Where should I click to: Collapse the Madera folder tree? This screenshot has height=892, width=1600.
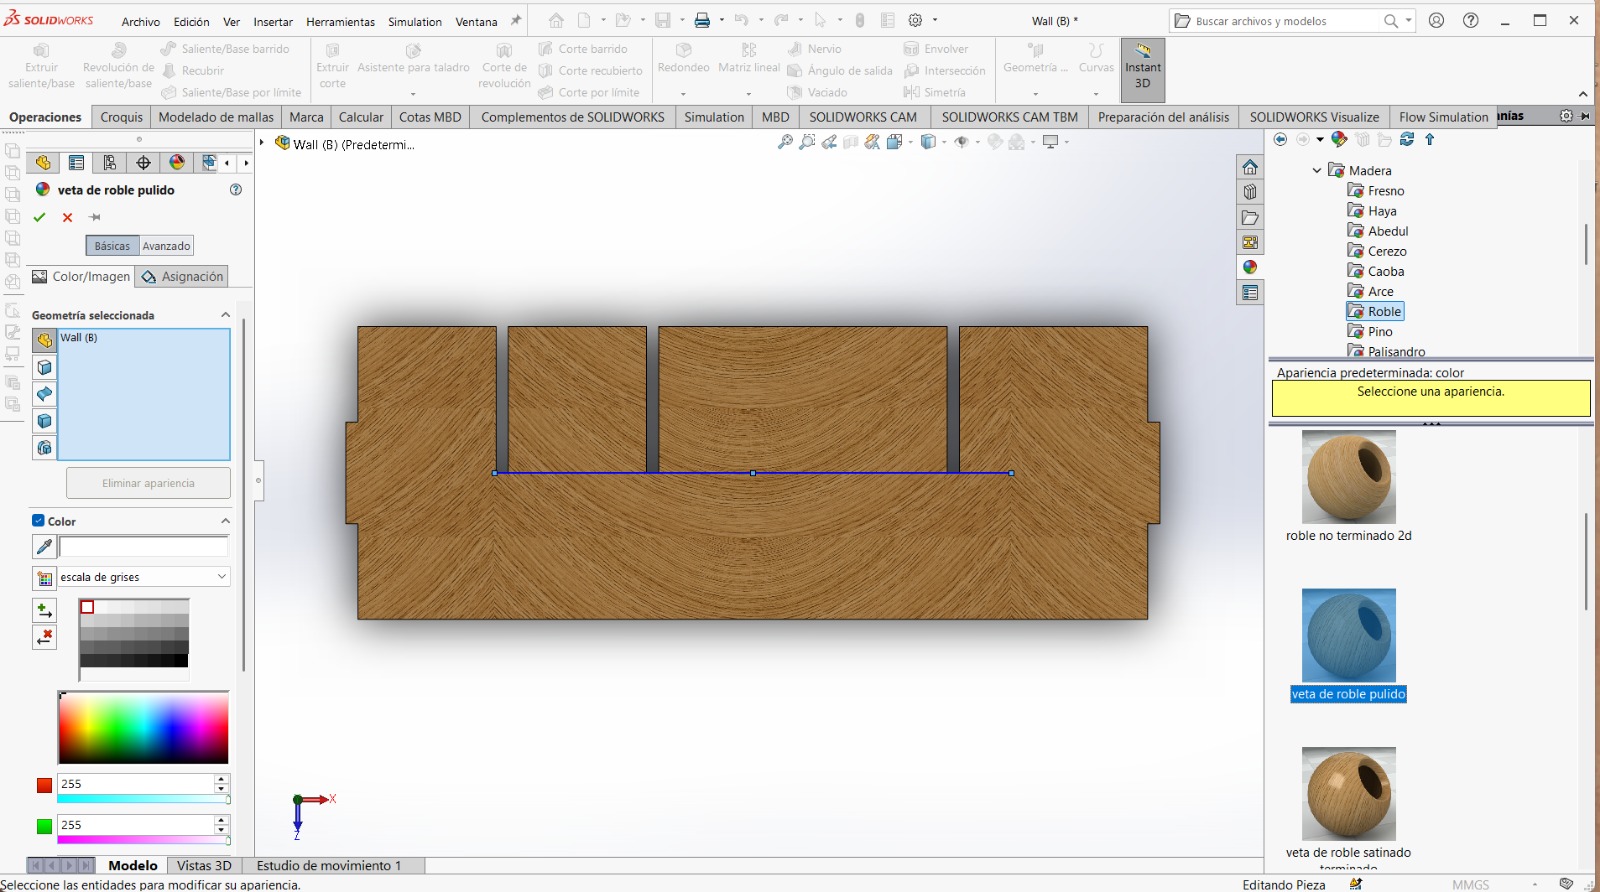[1317, 171]
